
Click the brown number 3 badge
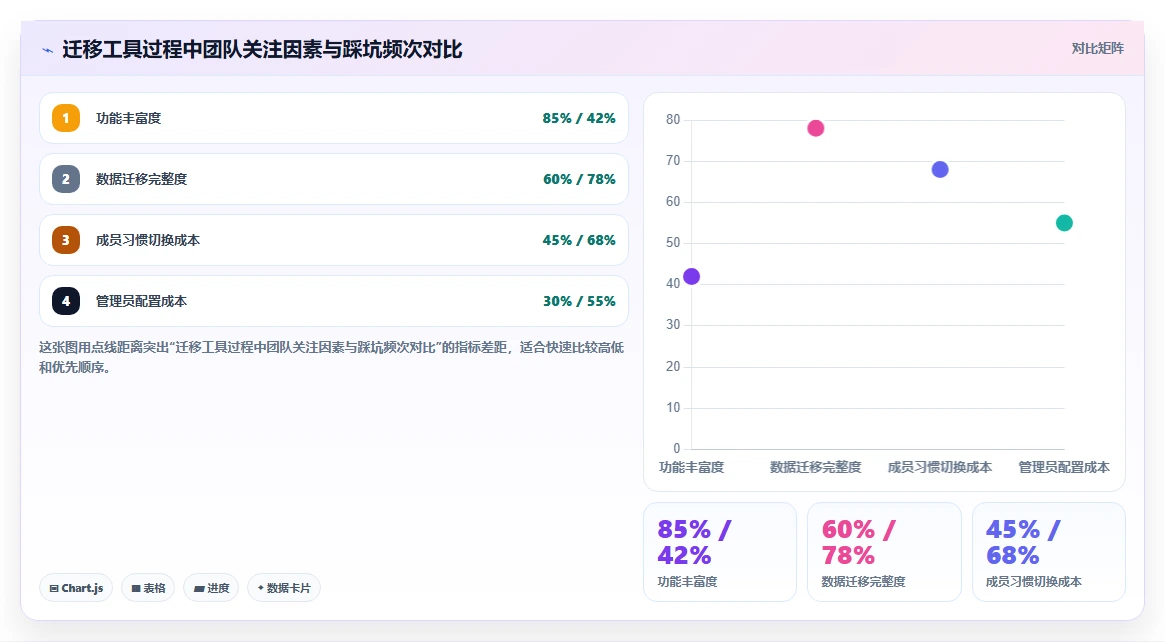66,240
